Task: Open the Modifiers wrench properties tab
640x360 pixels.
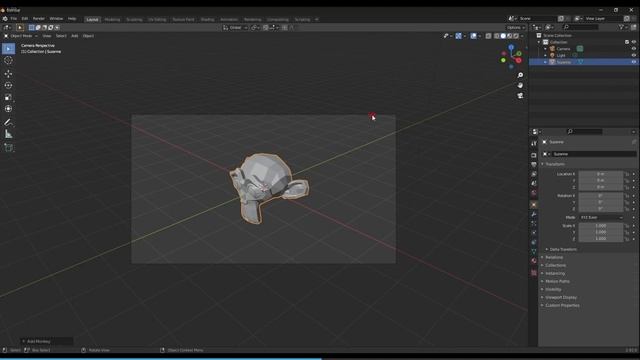Action: (x=534, y=214)
